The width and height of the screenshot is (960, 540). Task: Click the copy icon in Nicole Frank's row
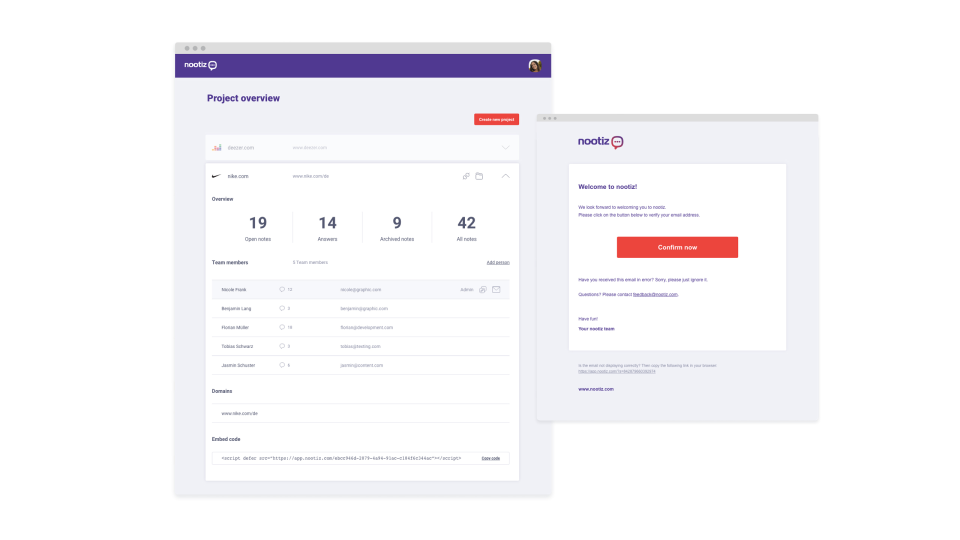(483, 290)
